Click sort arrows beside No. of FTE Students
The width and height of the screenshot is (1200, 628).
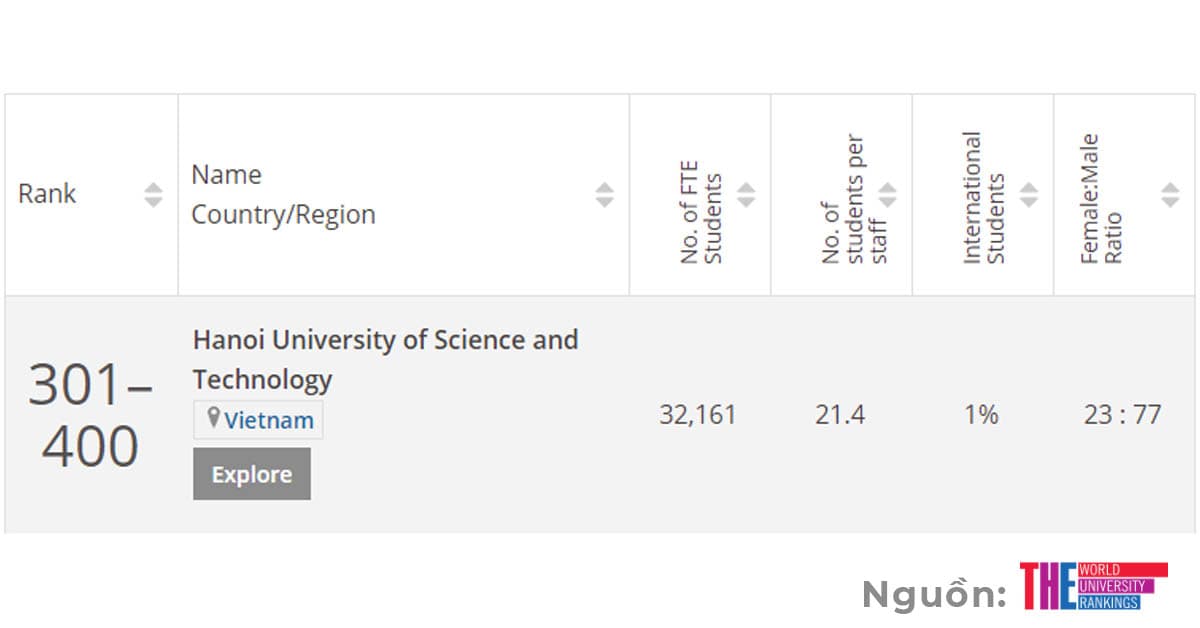tap(746, 195)
